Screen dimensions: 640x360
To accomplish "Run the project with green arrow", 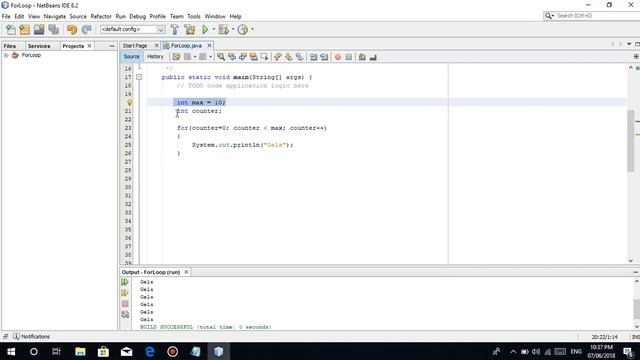I will (205, 29).
